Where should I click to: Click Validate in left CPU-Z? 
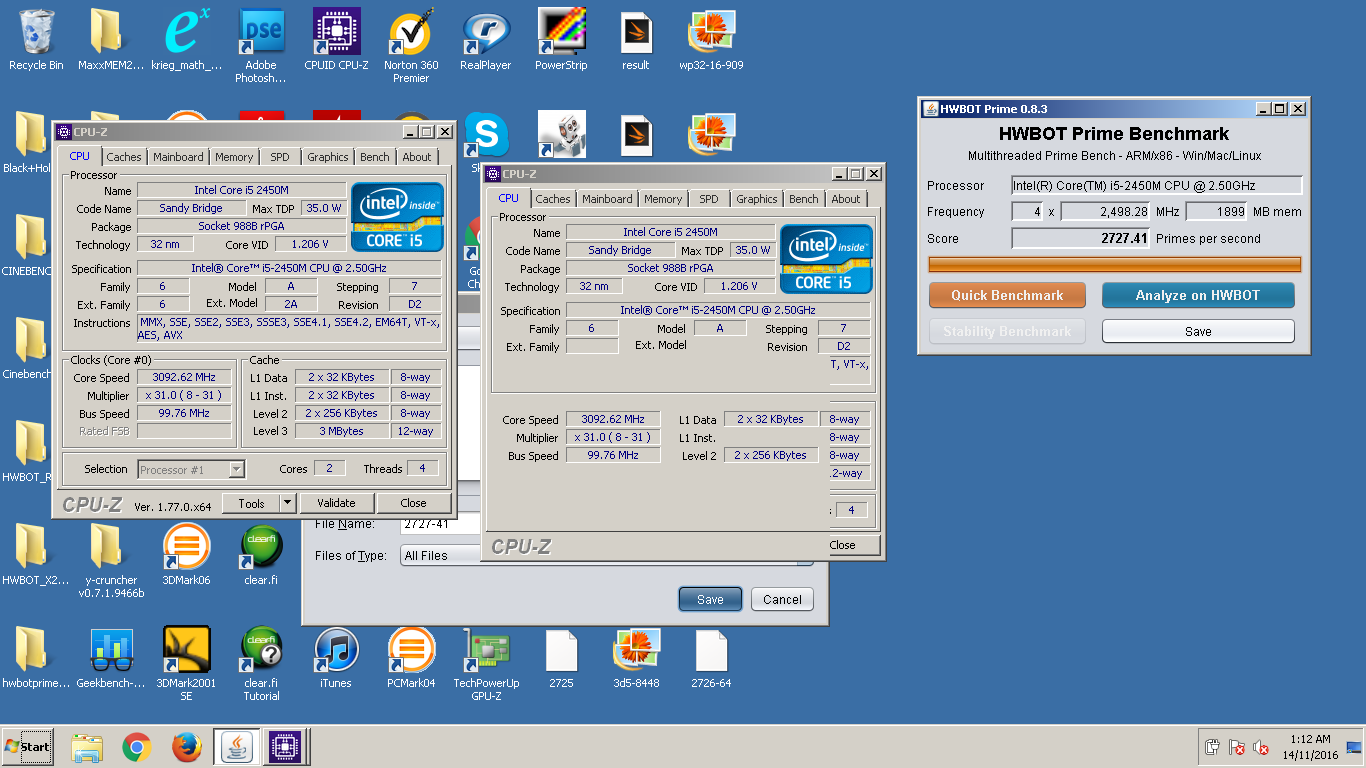pyautogui.click(x=336, y=503)
